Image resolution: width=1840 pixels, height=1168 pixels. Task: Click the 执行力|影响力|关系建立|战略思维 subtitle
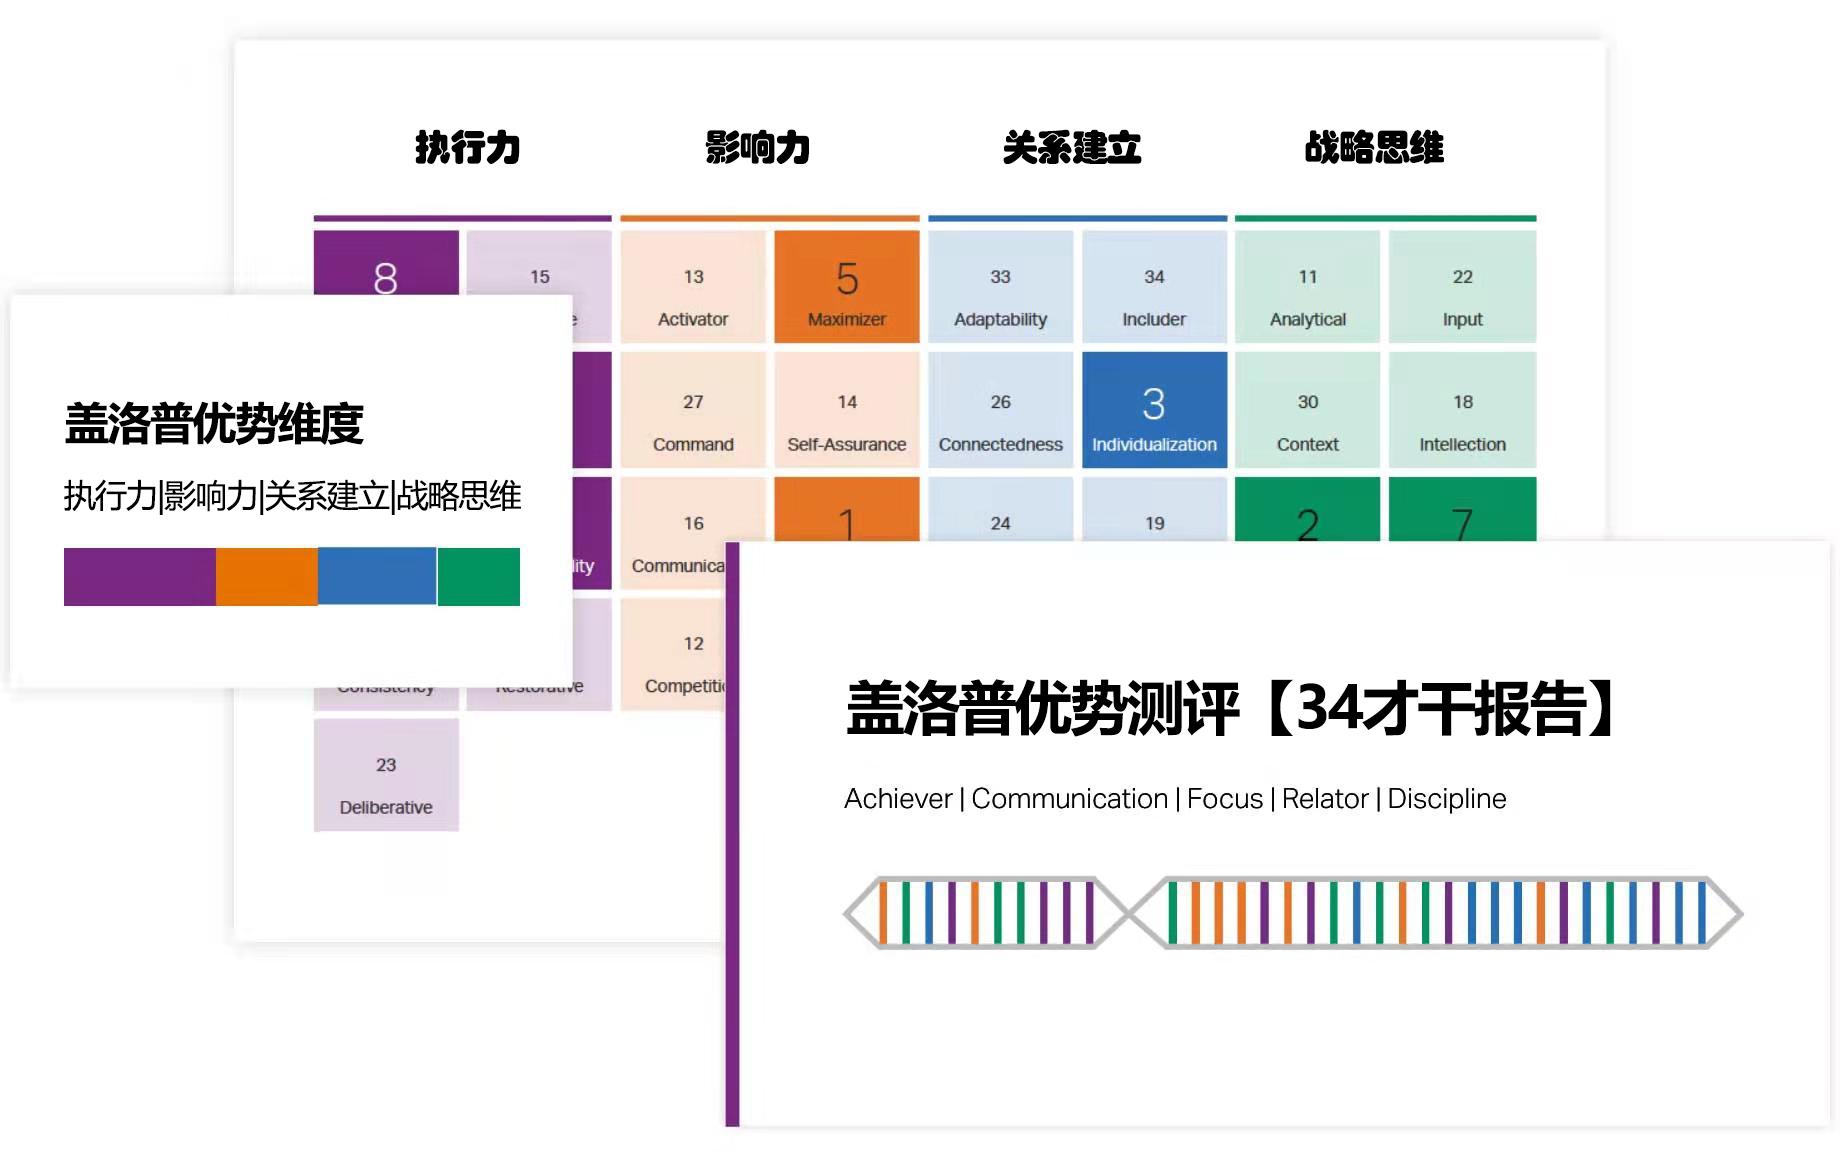tap(292, 496)
